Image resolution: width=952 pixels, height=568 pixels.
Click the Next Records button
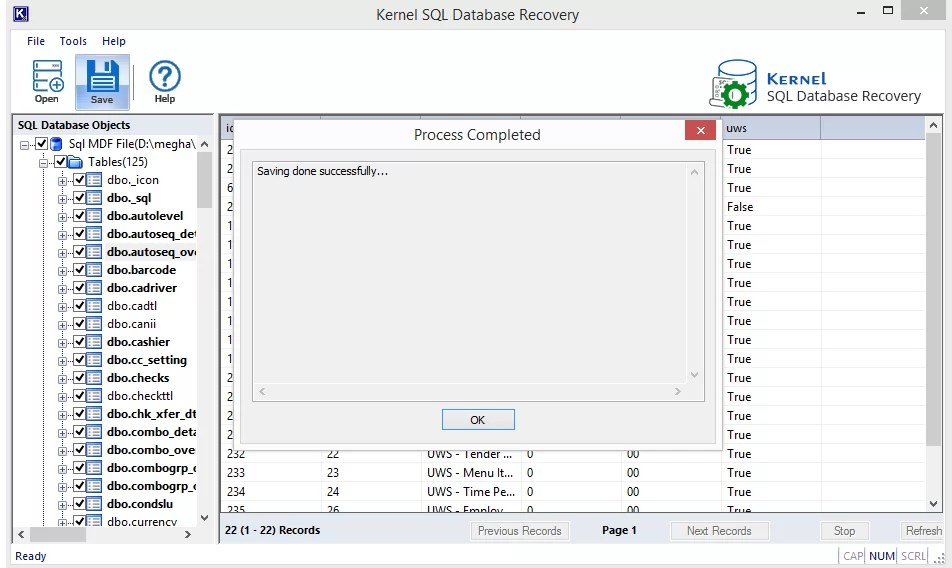tap(719, 531)
